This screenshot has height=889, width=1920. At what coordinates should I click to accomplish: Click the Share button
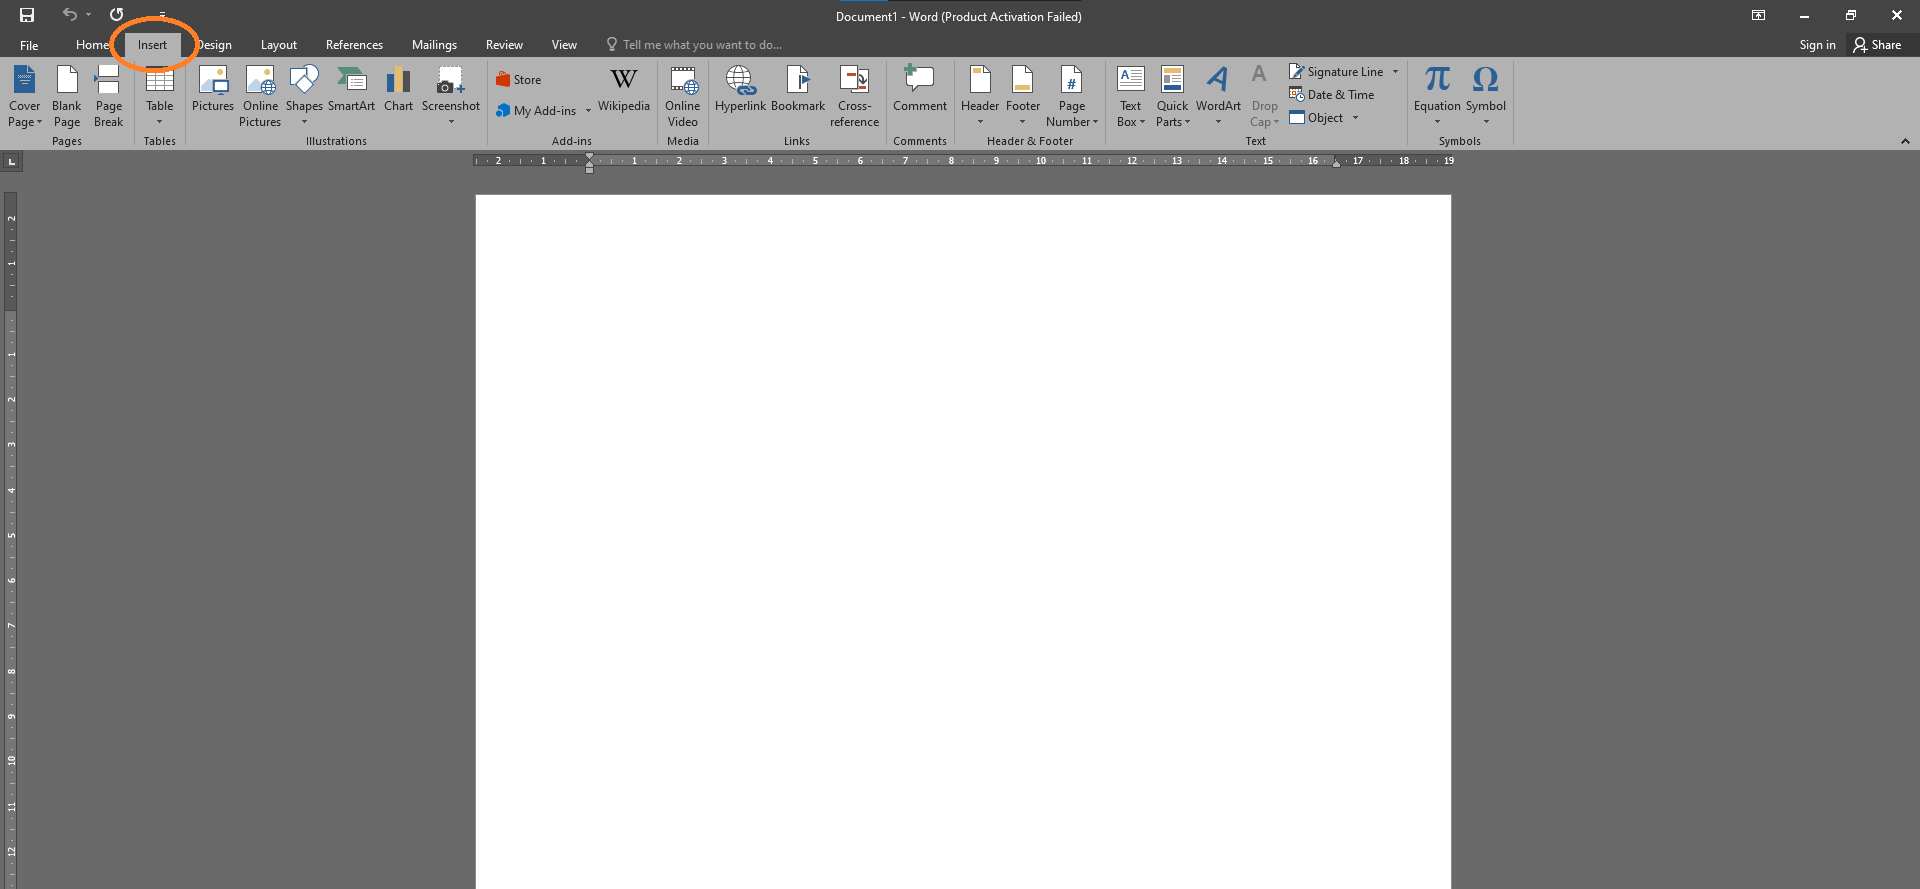click(x=1877, y=45)
